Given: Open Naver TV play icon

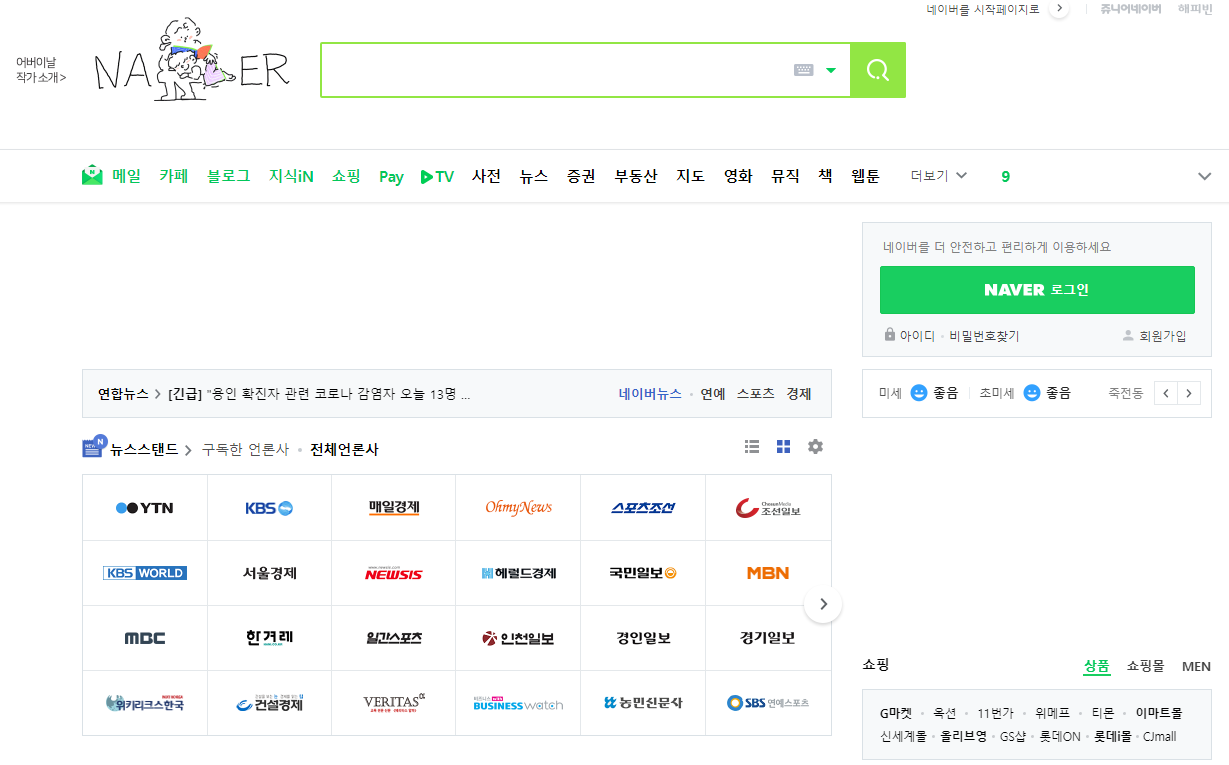Looking at the screenshot, I should [x=437, y=177].
